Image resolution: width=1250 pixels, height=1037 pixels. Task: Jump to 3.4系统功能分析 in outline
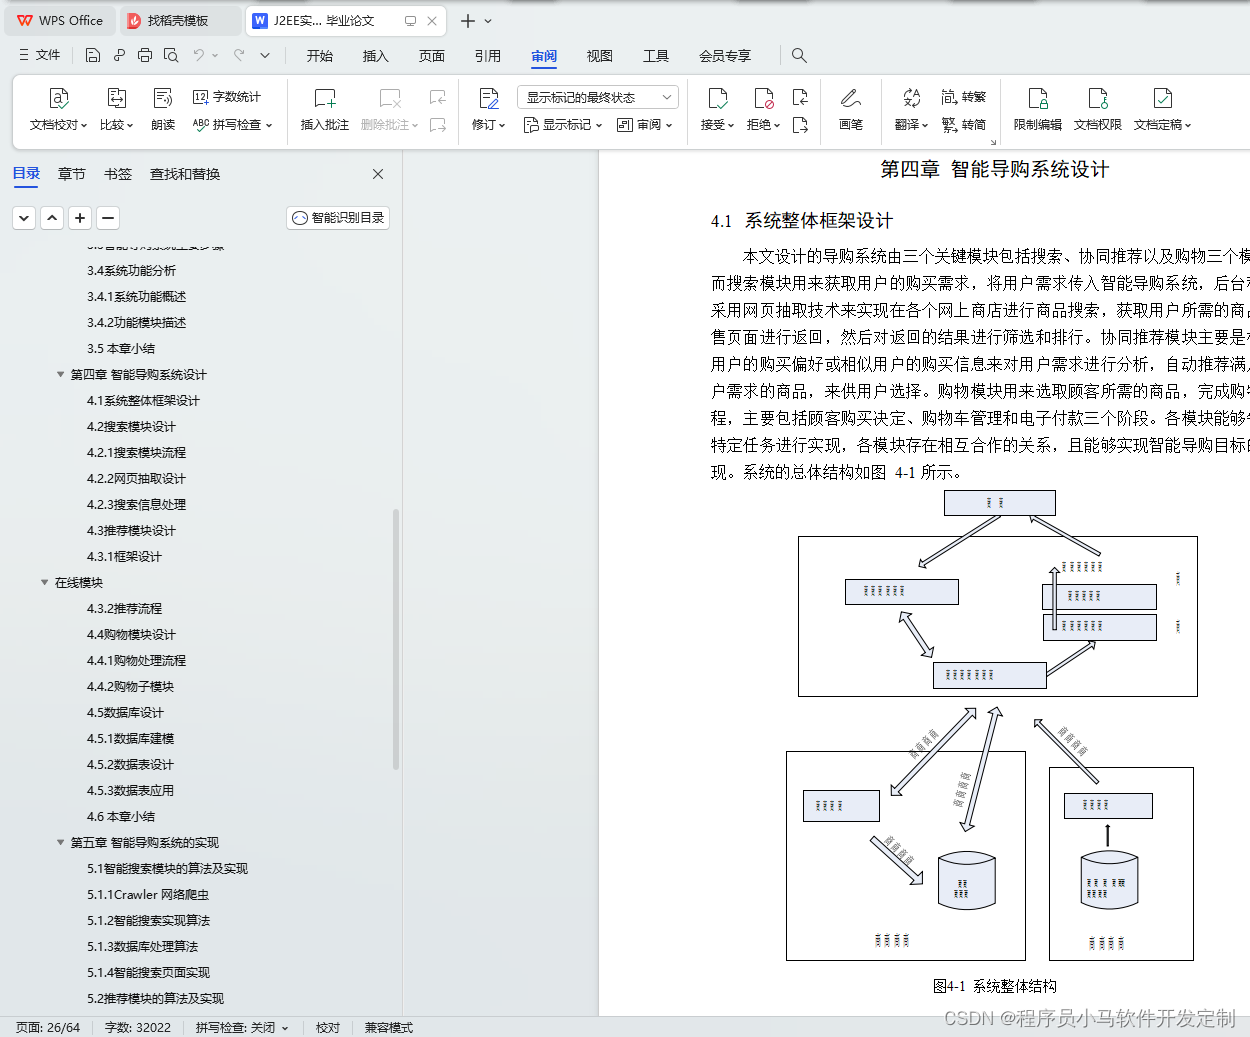(131, 271)
